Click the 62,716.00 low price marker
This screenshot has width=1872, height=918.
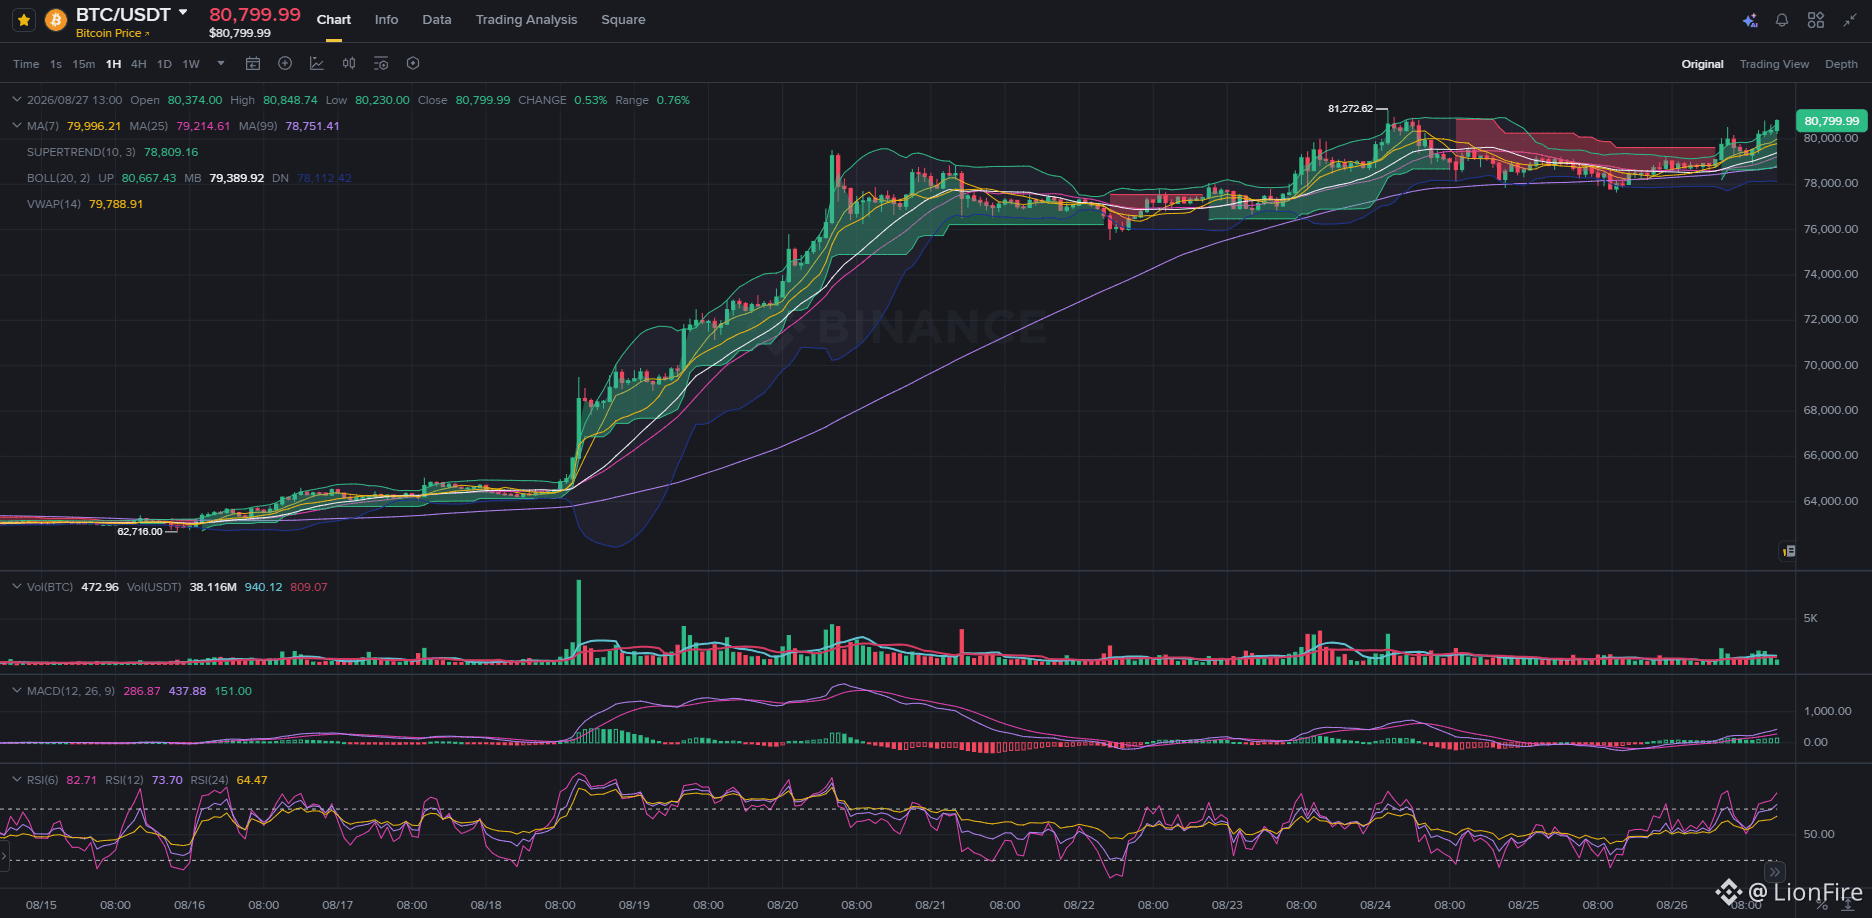tap(140, 531)
